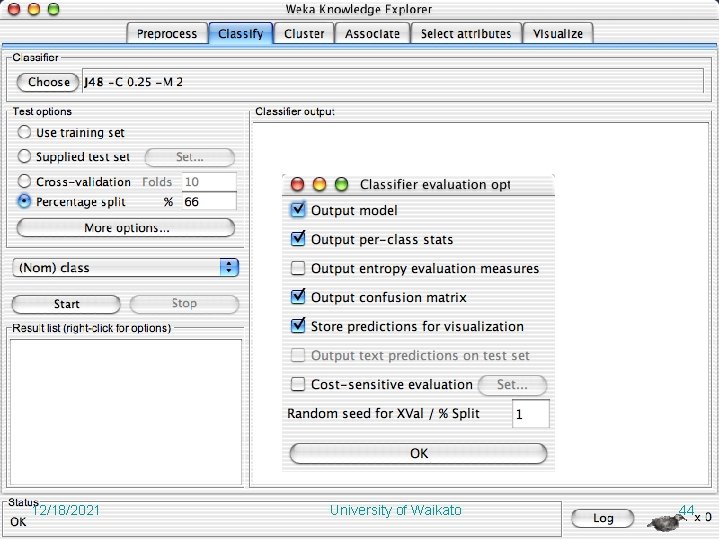Select Percentage split radio option
720x540 pixels.
point(24,201)
